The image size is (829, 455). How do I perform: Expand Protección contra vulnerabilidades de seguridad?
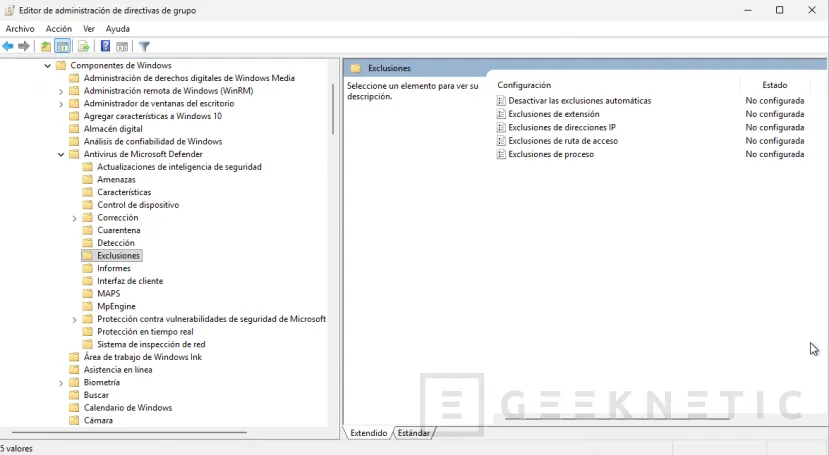75,320
